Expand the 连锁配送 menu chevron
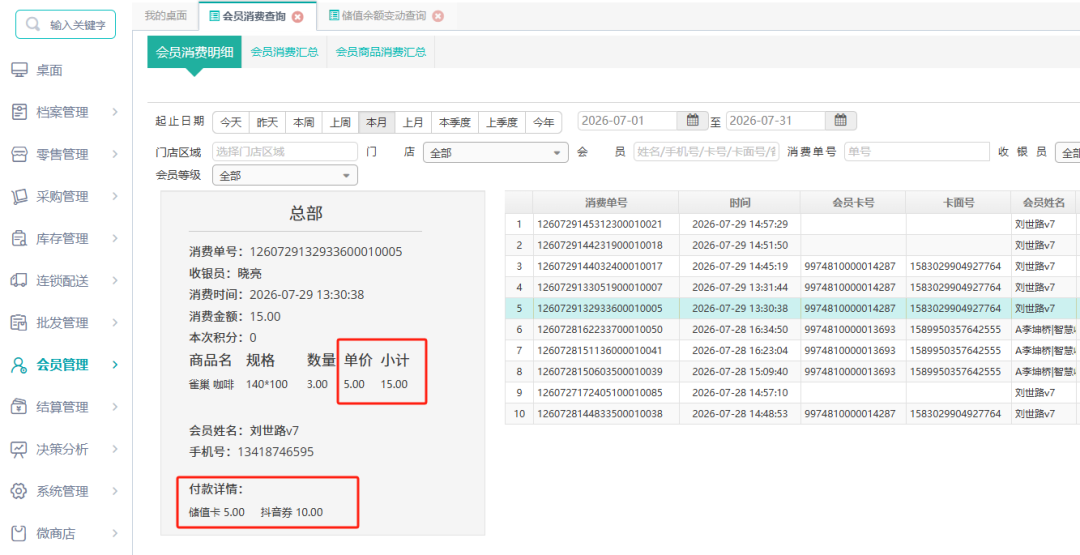Screen dimensions: 1080x555 [x=115, y=280]
